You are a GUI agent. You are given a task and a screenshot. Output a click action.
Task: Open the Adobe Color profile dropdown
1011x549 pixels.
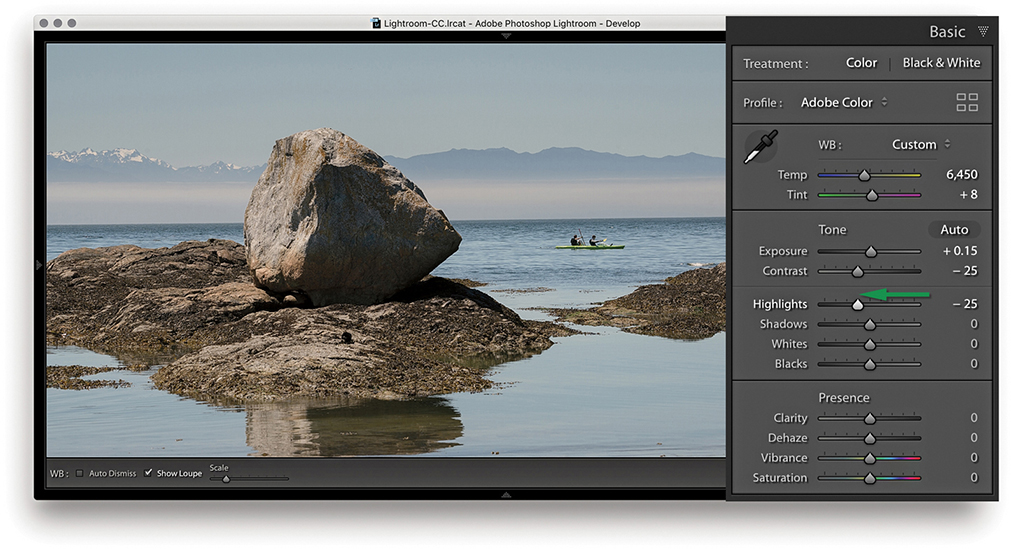click(x=843, y=103)
